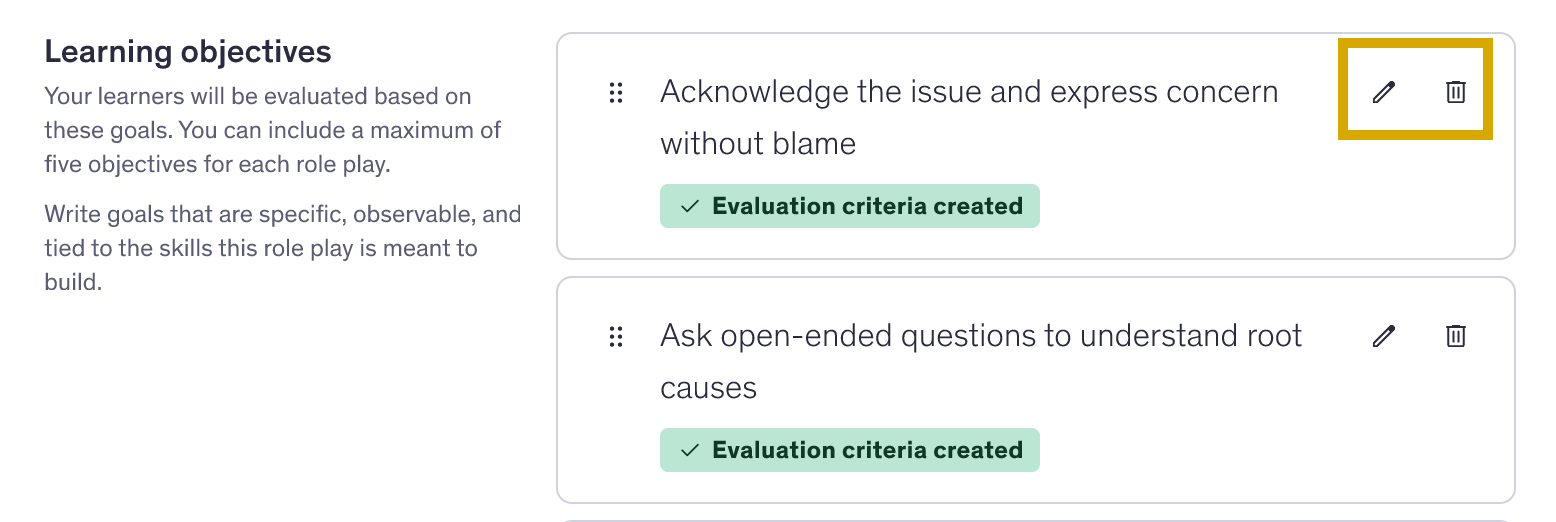Delete the "Ask open-ended questions" objective
Viewport: 1556px width, 522px height.
1456,337
